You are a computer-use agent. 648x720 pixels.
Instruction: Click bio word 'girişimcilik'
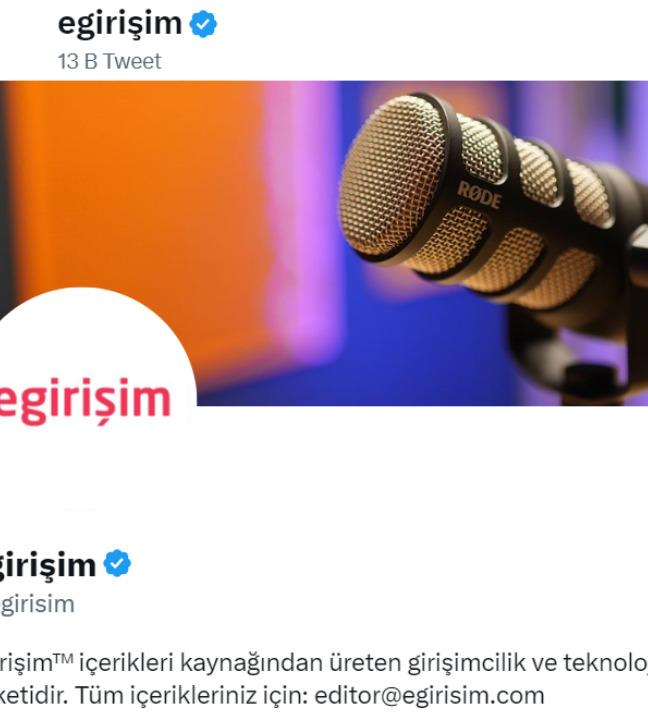(x=466, y=663)
